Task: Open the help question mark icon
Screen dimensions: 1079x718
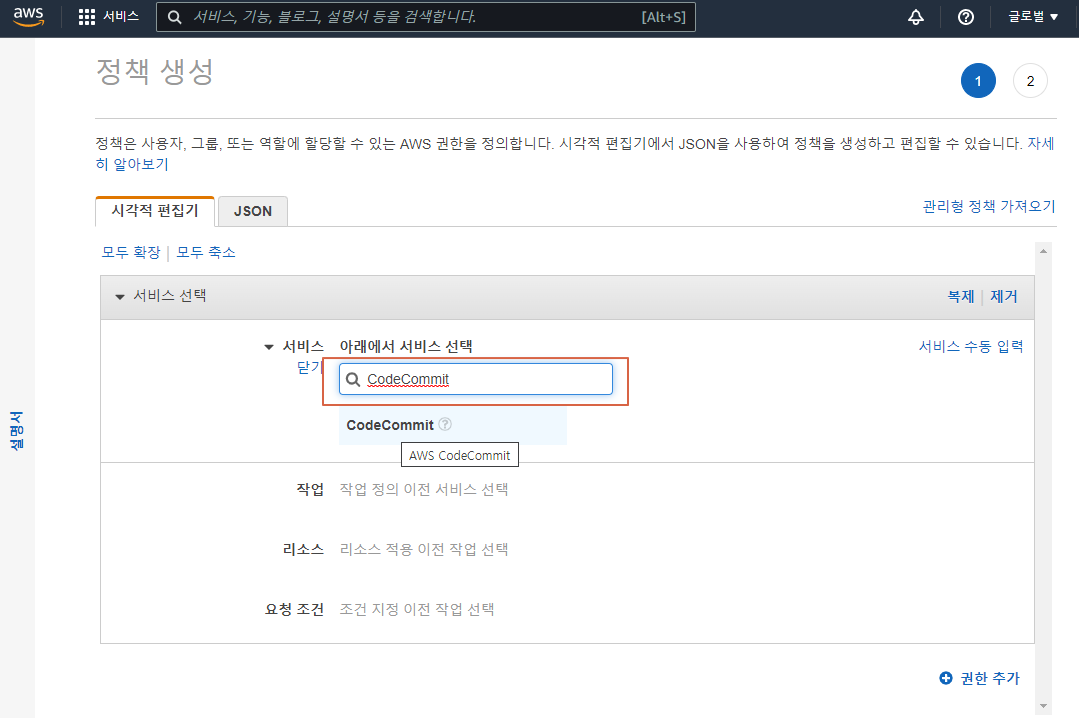Action: pos(965,17)
